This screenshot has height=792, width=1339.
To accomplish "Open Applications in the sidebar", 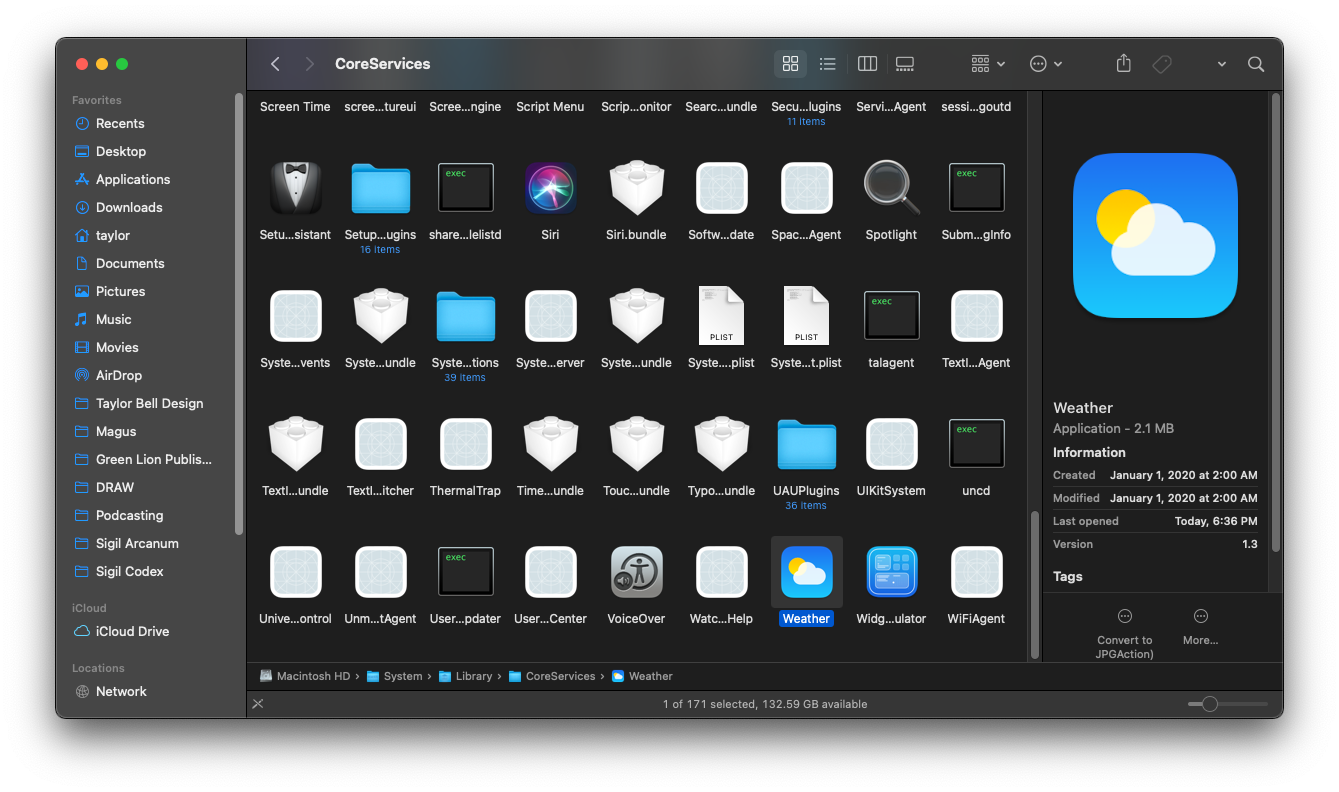I will [132, 179].
